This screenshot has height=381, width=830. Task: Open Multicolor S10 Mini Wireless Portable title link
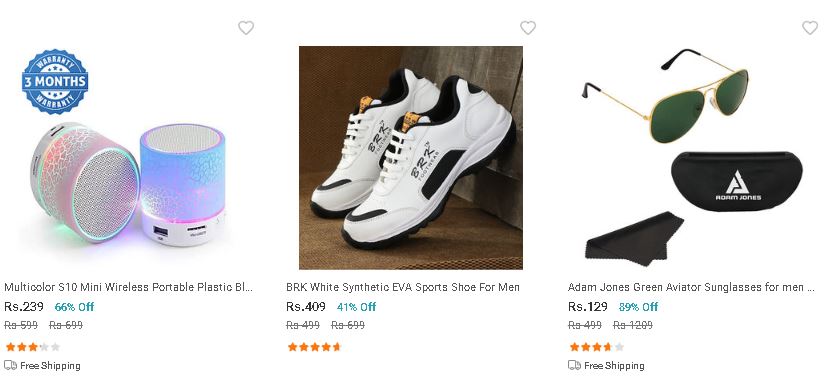click(129, 287)
